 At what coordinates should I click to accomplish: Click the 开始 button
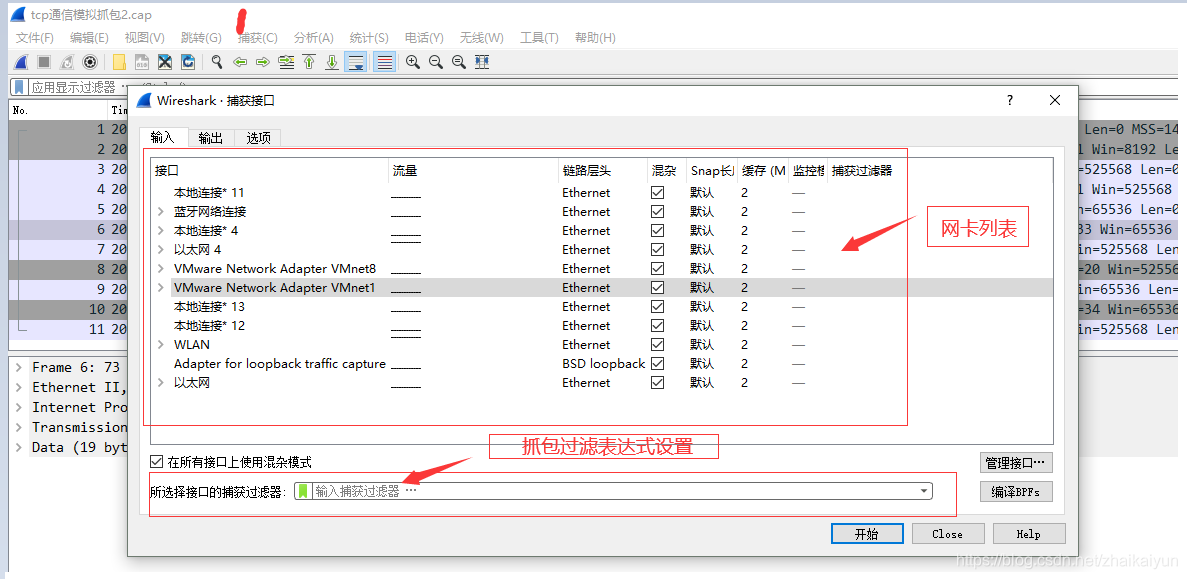pyautogui.click(x=867, y=534)
